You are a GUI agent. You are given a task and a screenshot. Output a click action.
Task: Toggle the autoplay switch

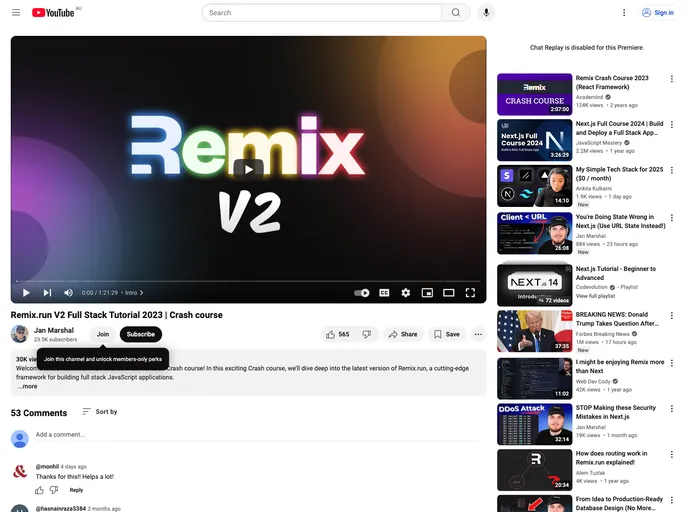[x=362, y=293]
